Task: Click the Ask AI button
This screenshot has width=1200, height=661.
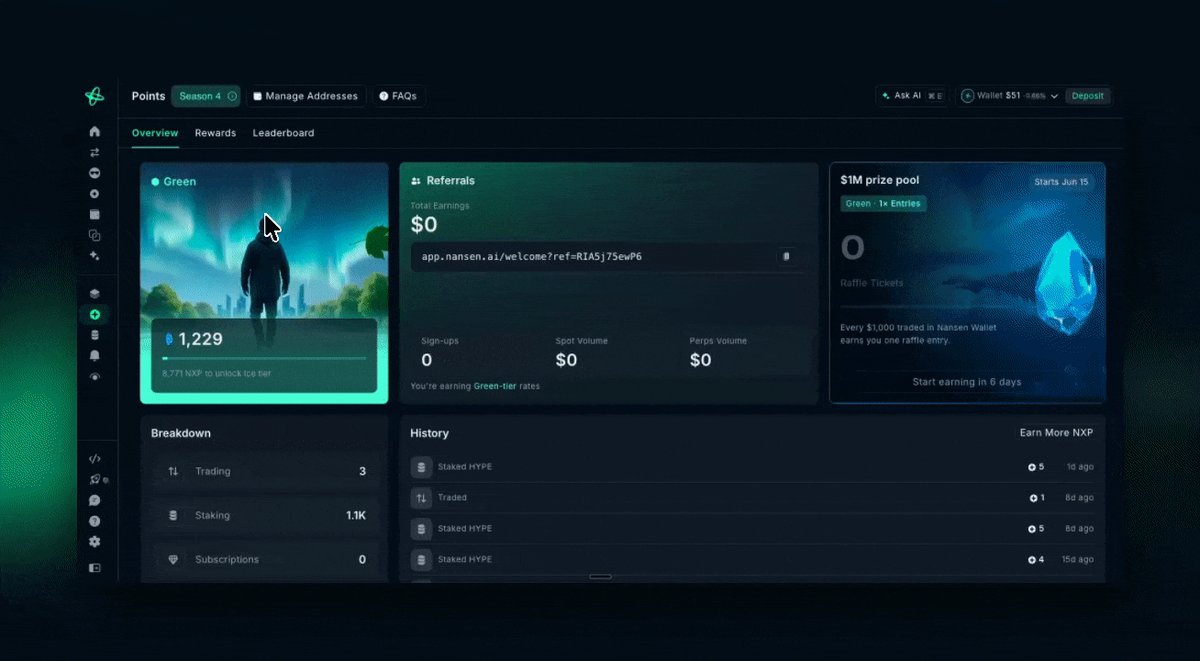Action: 912,96
